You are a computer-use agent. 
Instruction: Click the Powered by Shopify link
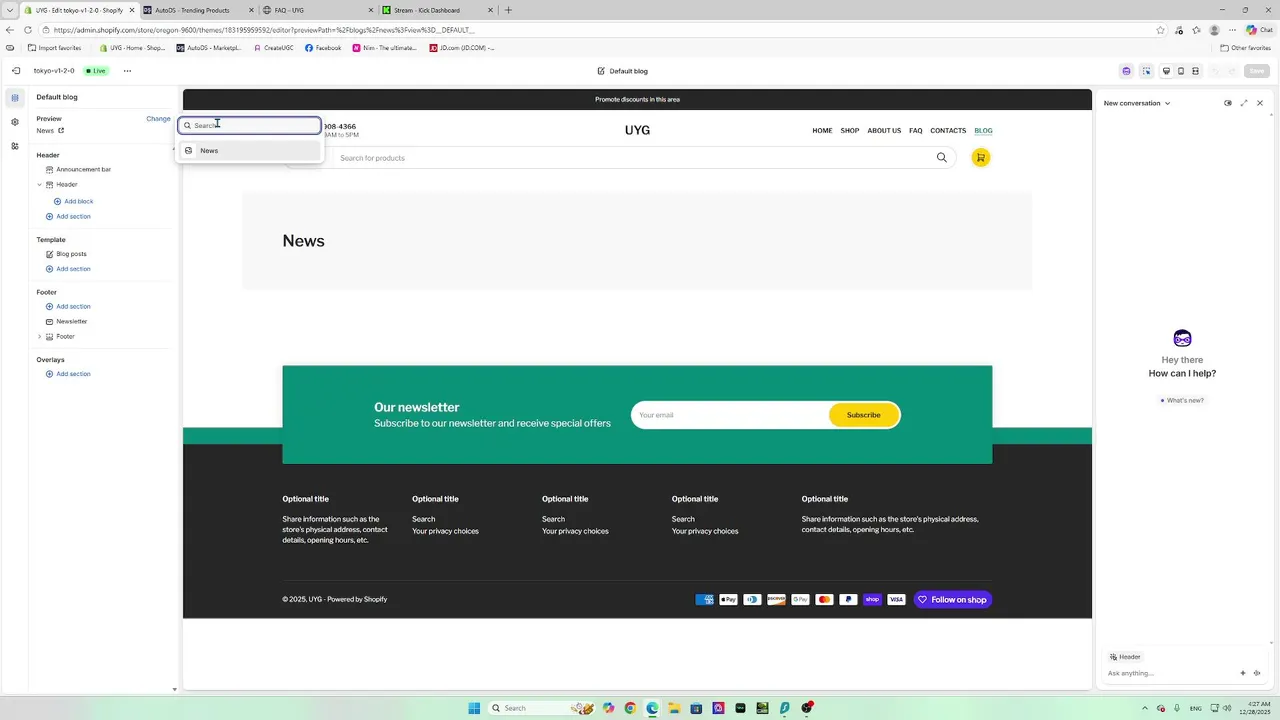(x=357, y=600)
